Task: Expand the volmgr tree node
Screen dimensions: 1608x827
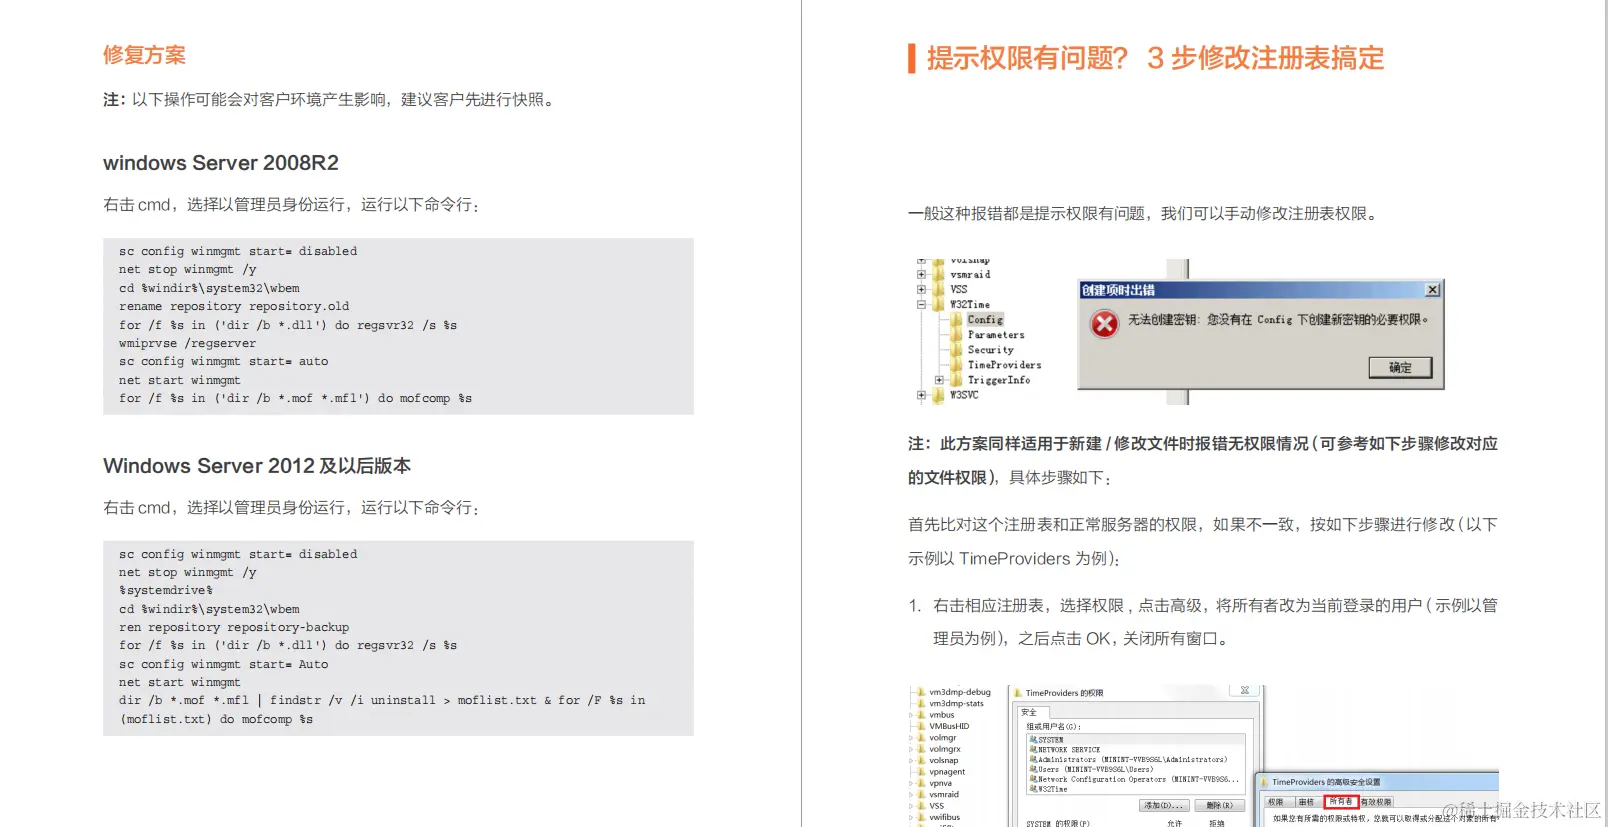Action: pyautogui.click(x=911, y=738)
